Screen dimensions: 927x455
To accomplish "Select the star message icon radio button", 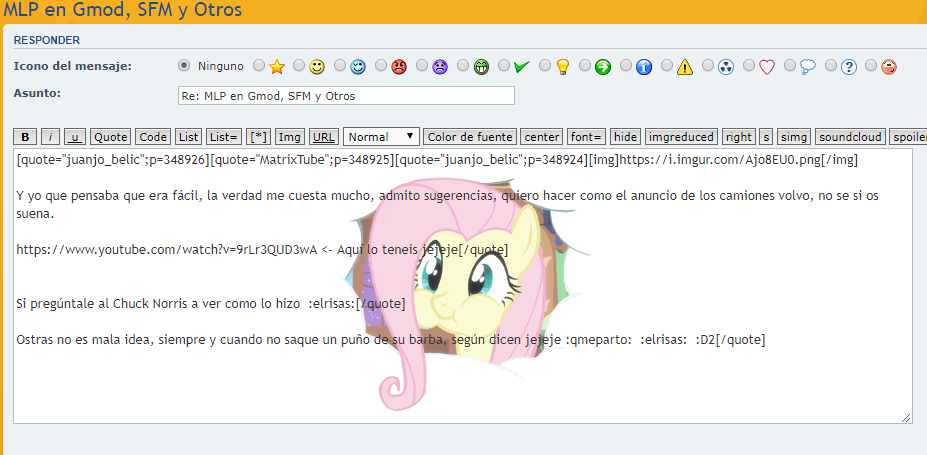I will point(259,66).
